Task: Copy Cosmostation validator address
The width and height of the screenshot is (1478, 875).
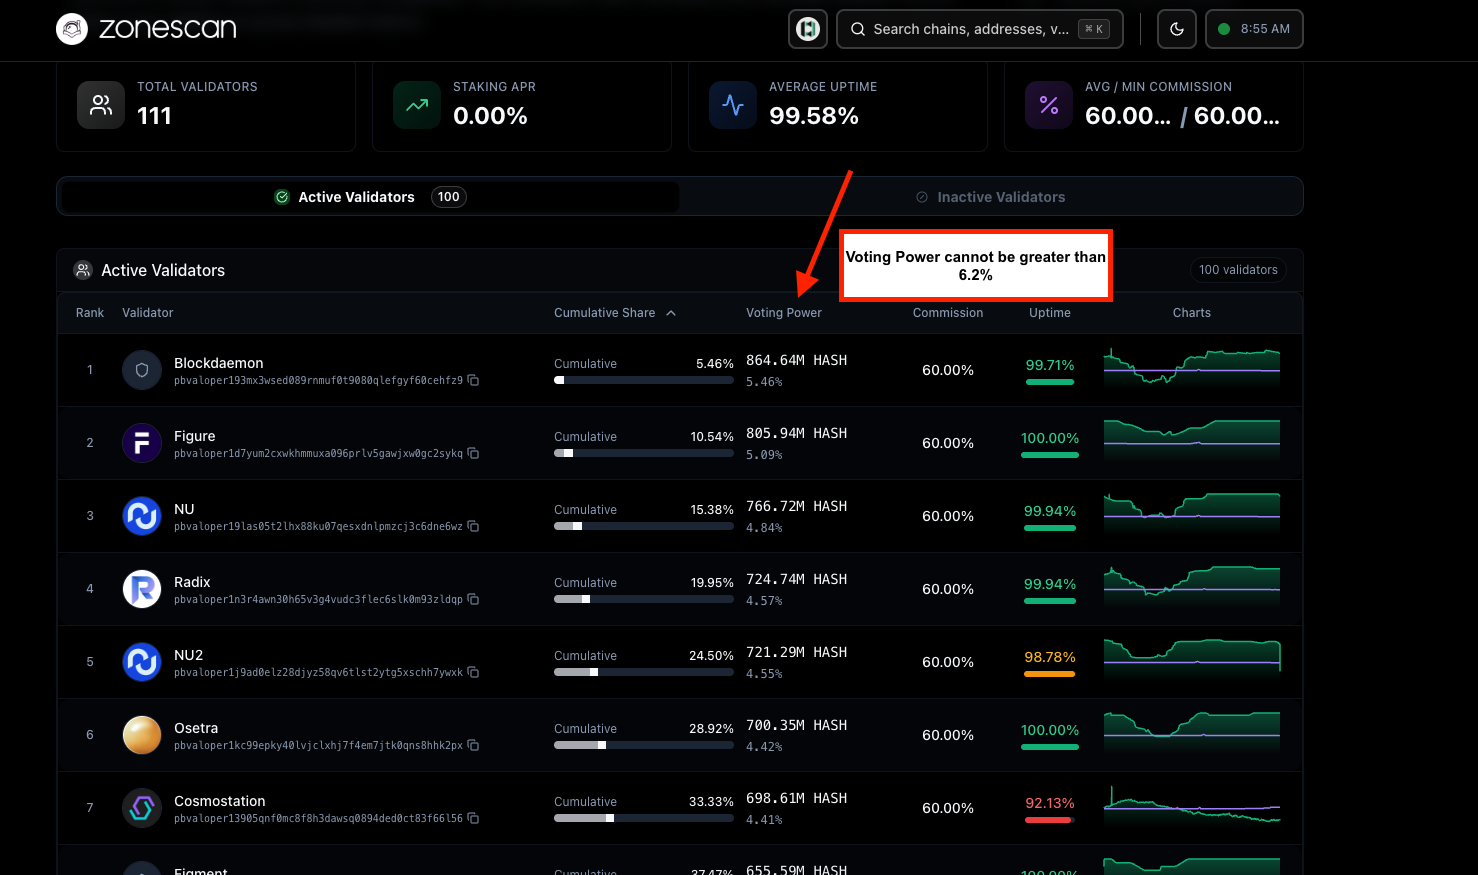Action: coord(473,819)
